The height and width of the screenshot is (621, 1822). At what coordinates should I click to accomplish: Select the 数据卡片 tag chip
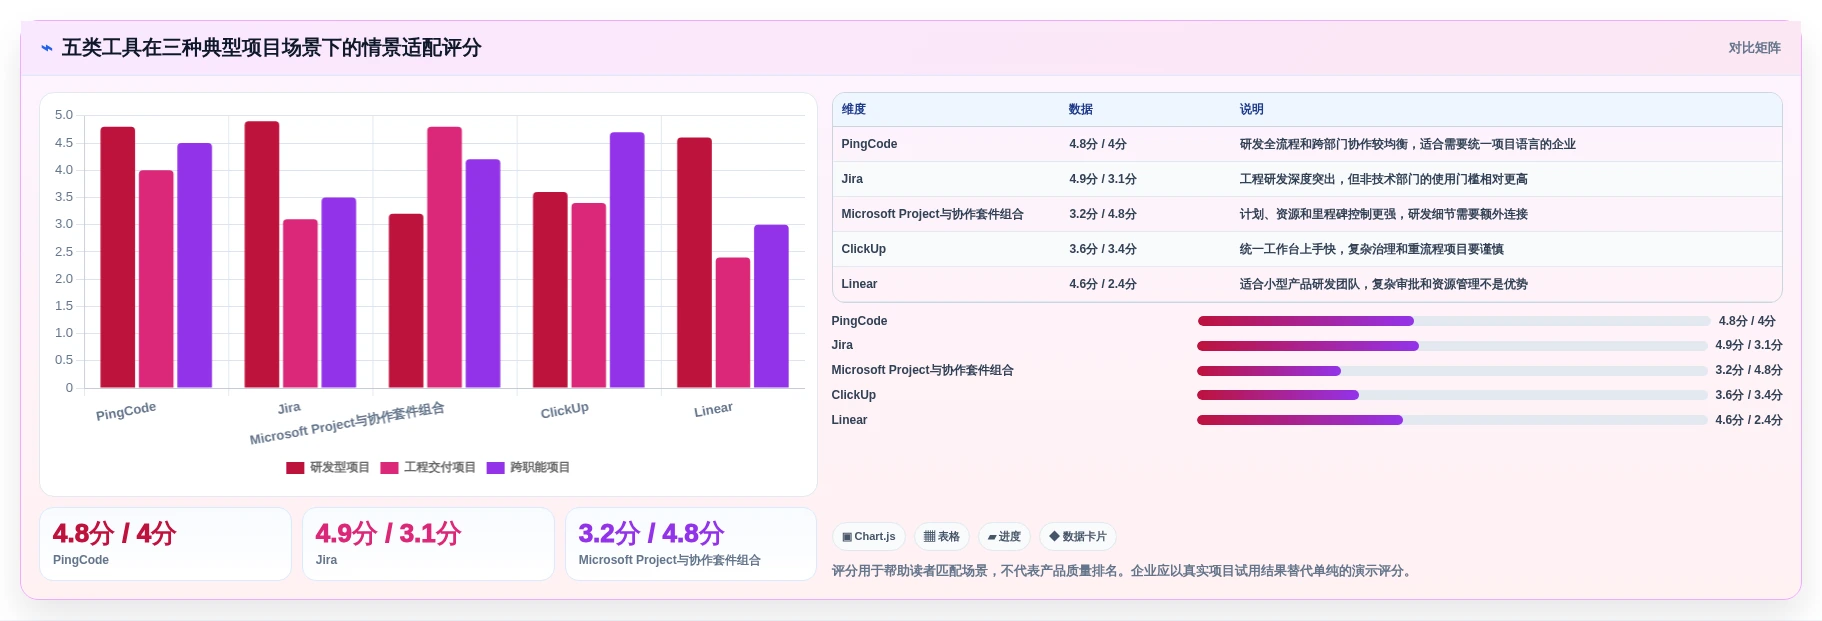point(1077,537)
